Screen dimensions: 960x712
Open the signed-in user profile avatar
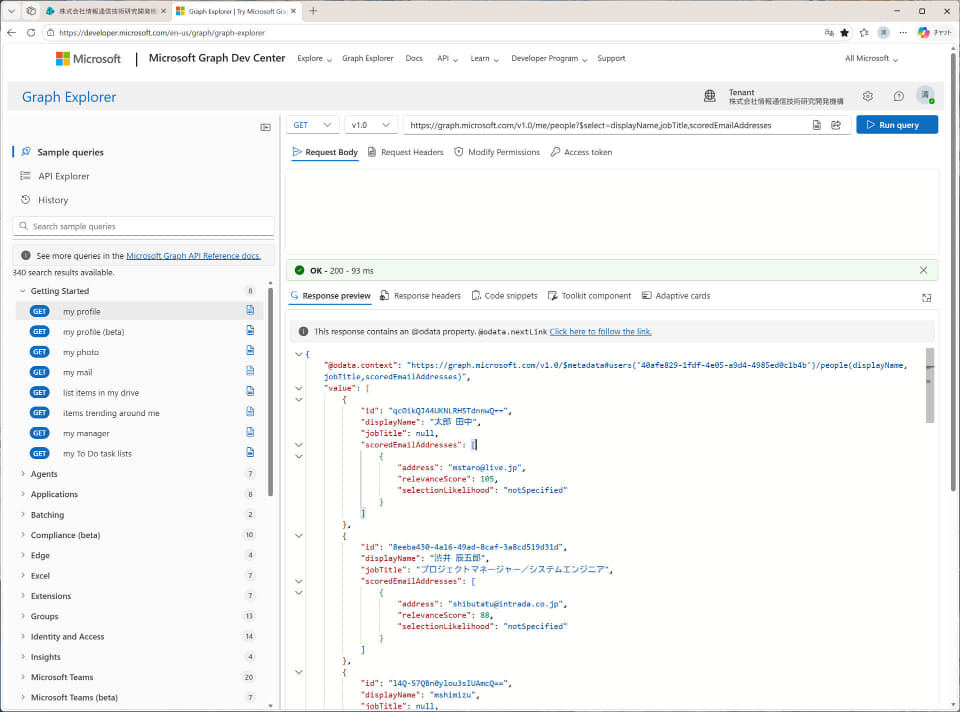click(925, 96)
